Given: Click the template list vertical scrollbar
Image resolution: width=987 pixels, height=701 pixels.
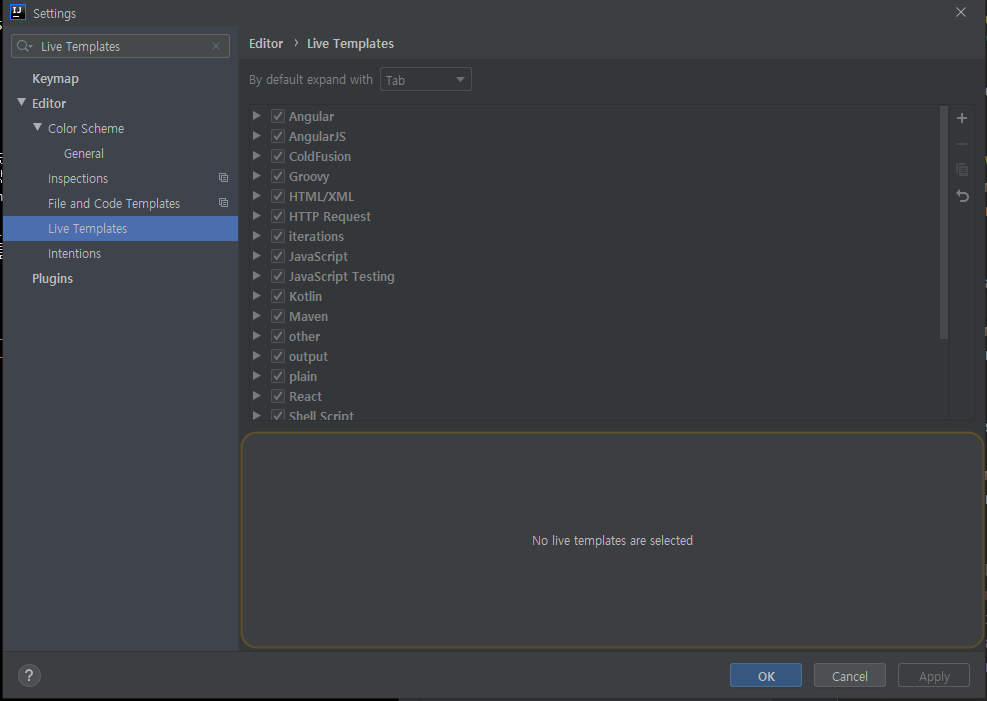Looking at the screenshot, I should coord(944,222).
